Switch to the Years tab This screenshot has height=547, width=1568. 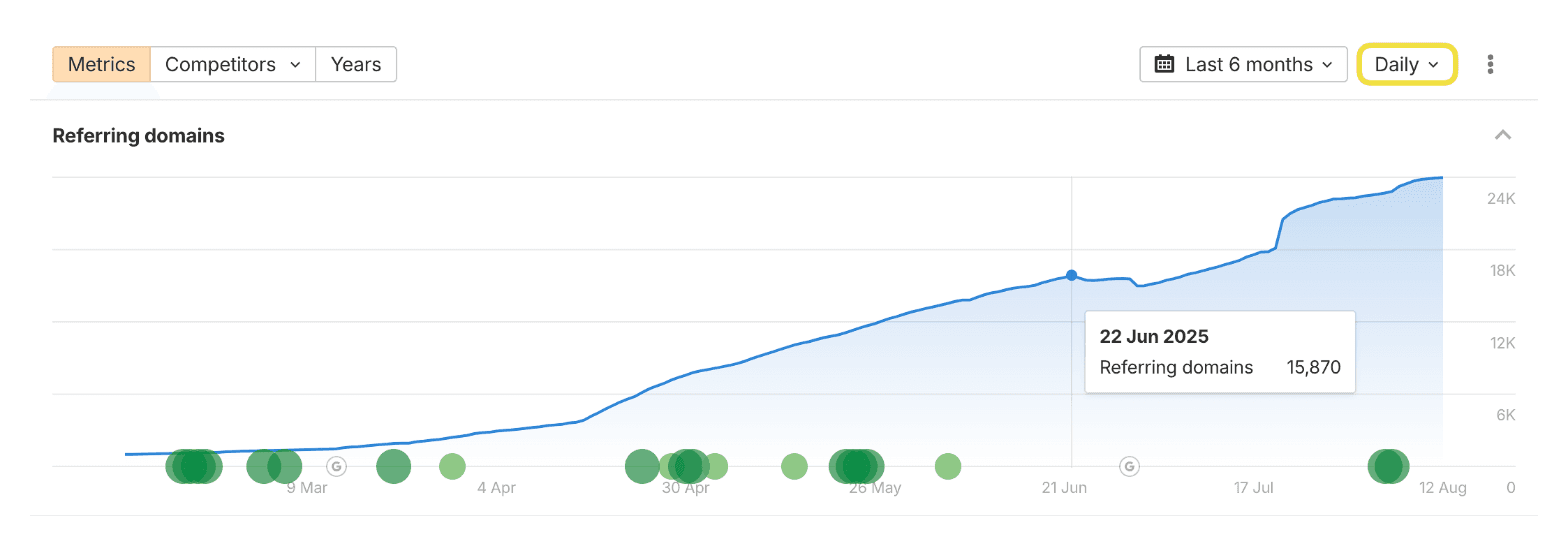coord(356,64)
